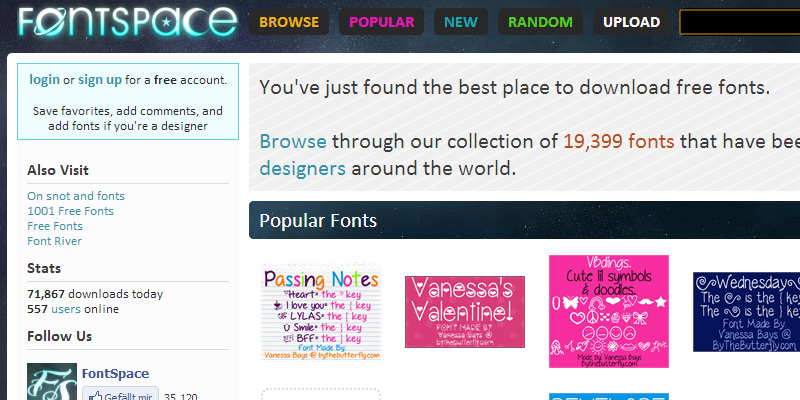This screenshot has width=800, height=400.
Task: Visit the 1001 Free Fonts link
Action: (x=70, y=211)
